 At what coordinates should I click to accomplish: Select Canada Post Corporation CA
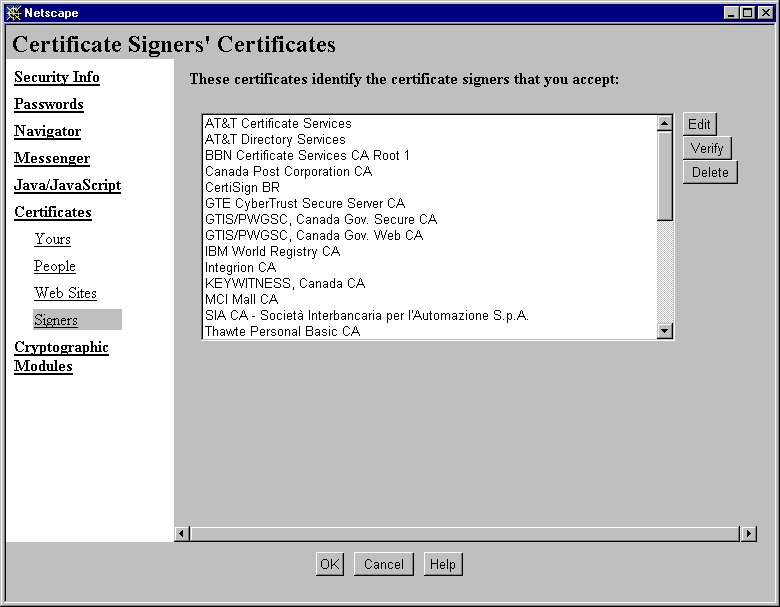coord(430,171)
